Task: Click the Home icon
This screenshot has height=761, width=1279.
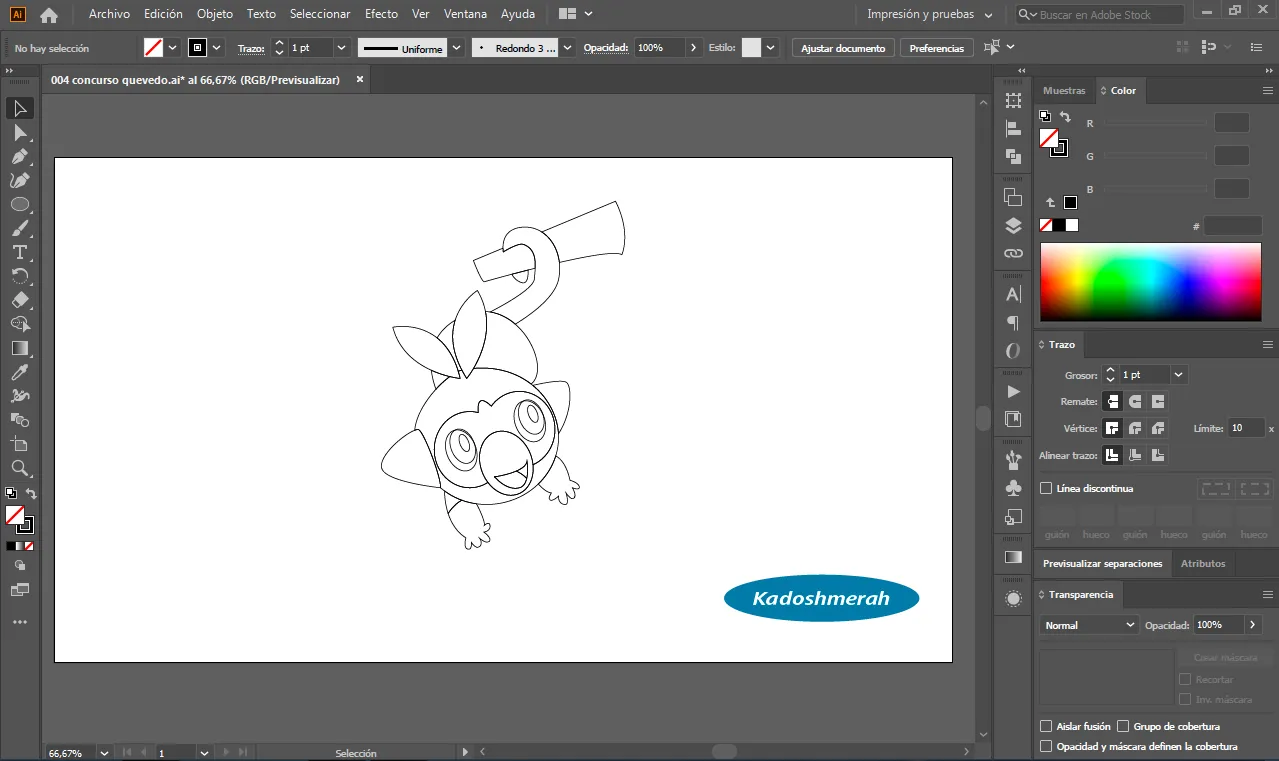Action: 49,15
